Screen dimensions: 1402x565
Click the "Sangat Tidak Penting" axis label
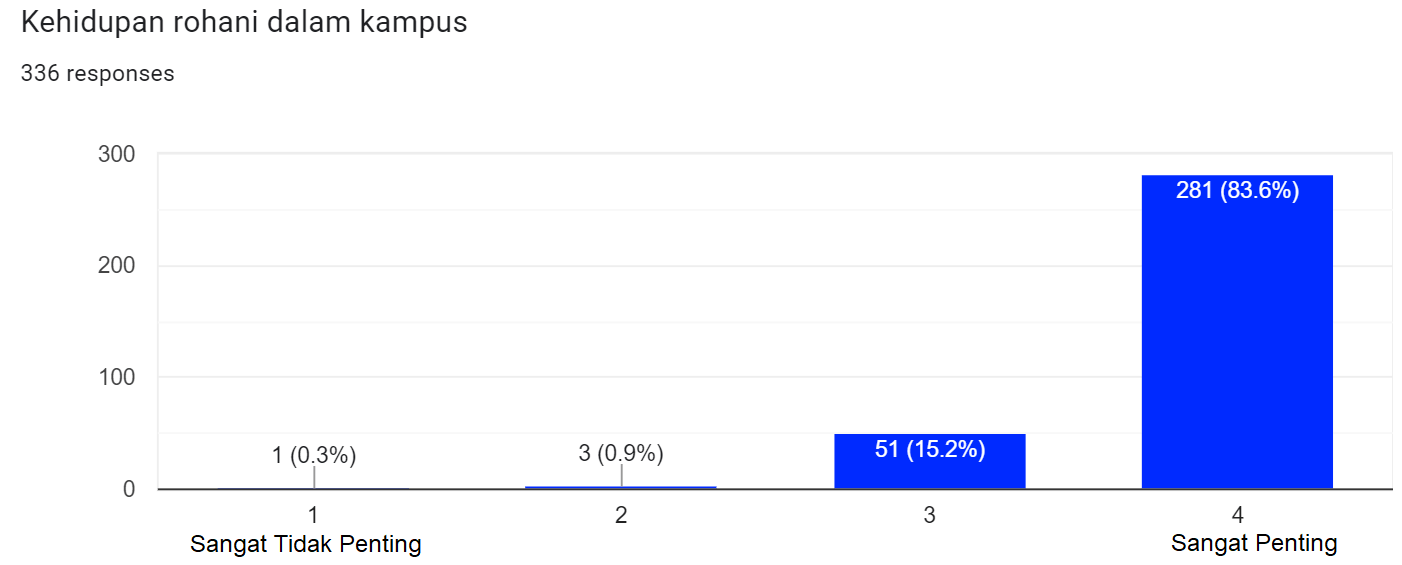tap(306, 545)
